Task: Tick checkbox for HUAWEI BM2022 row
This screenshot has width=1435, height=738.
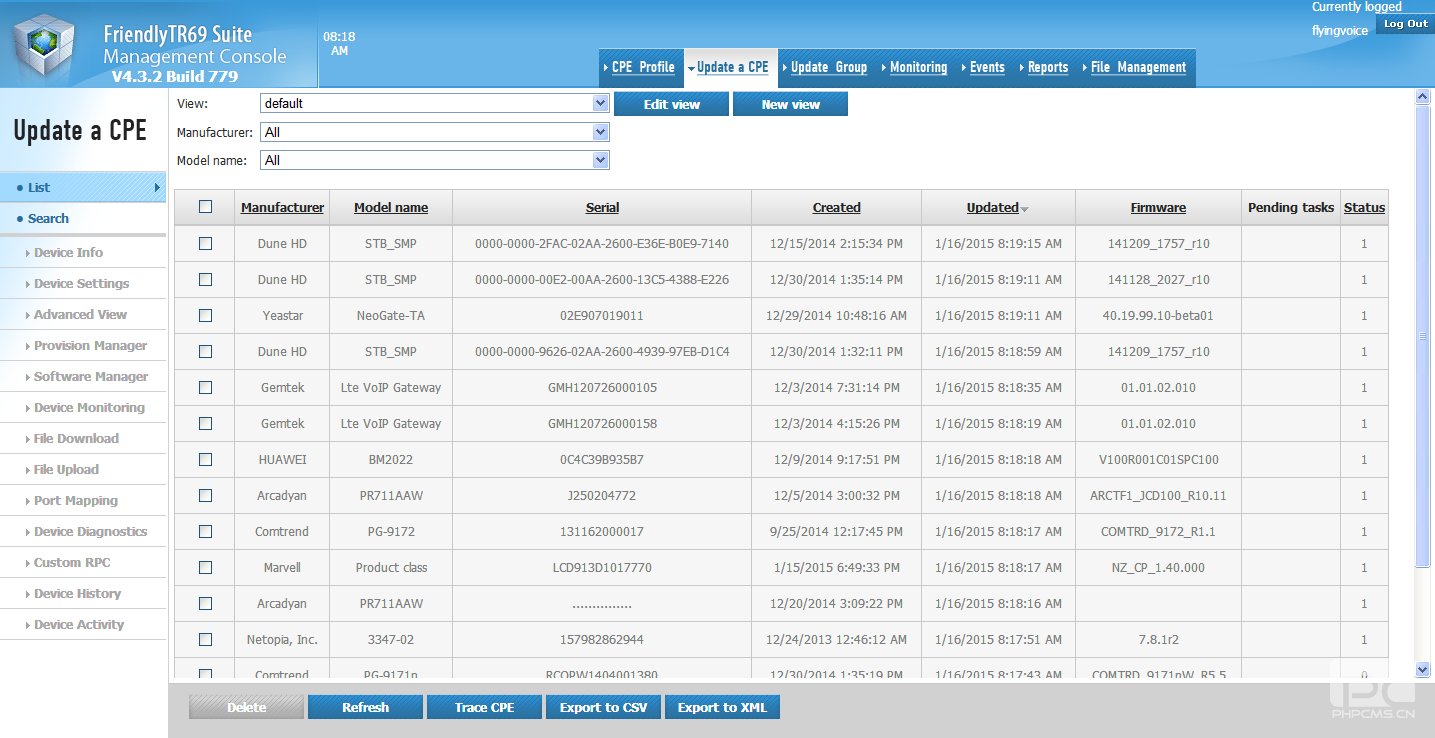Action: click(206, 459)
